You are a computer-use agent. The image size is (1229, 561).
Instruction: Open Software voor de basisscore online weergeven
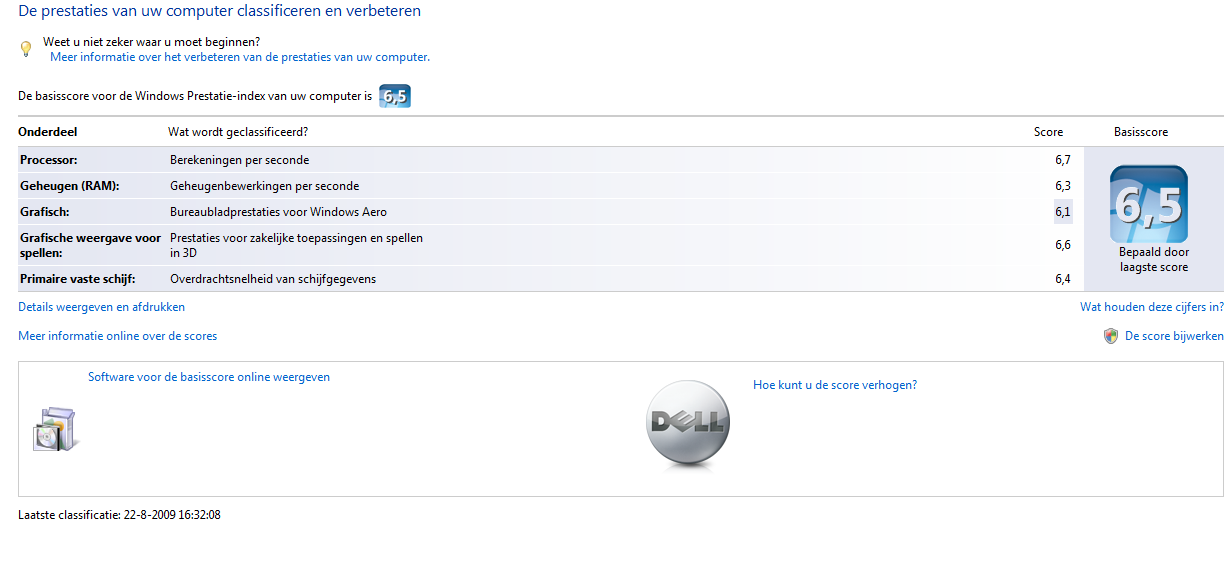pyautogui.click(x=209, y=377)
